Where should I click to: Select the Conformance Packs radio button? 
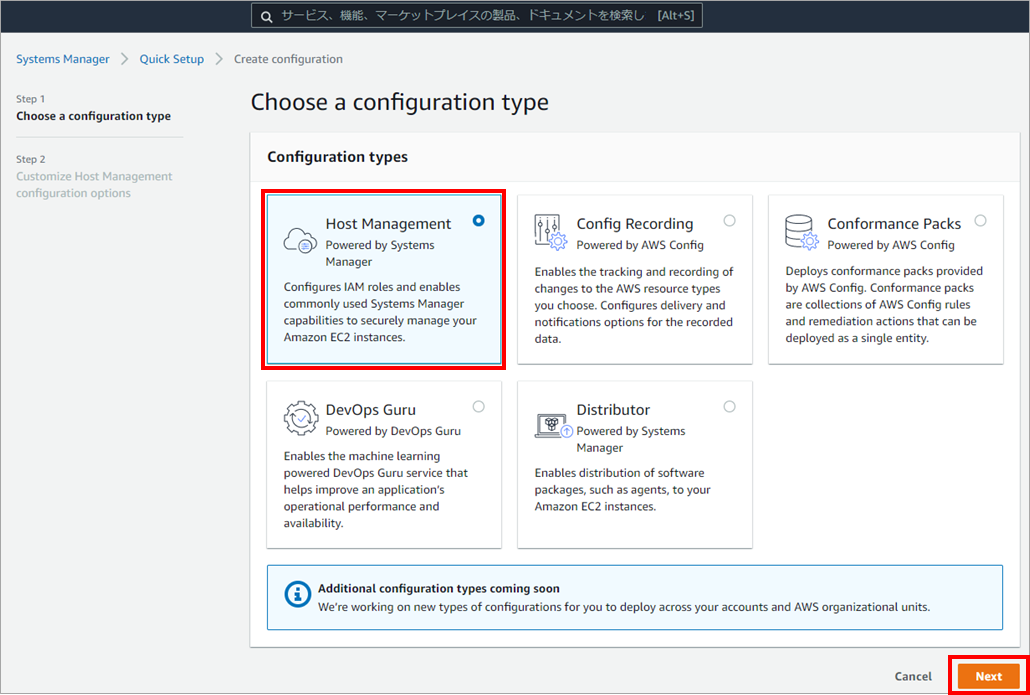(980, 221)
